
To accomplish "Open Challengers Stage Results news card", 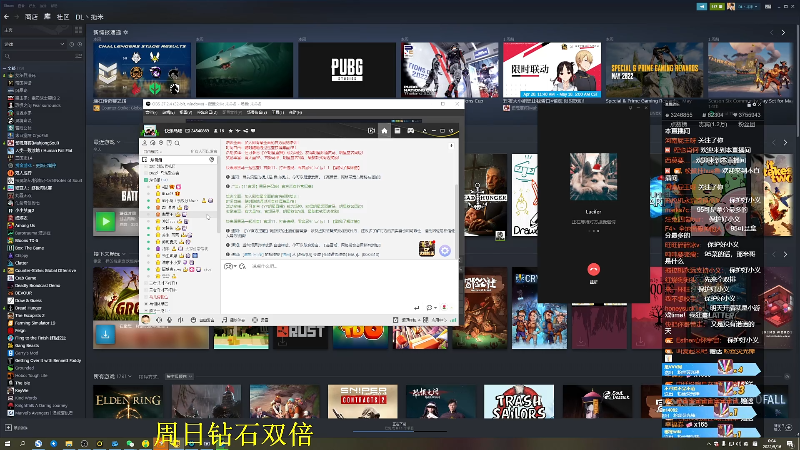I will click(x=142, y=70).
